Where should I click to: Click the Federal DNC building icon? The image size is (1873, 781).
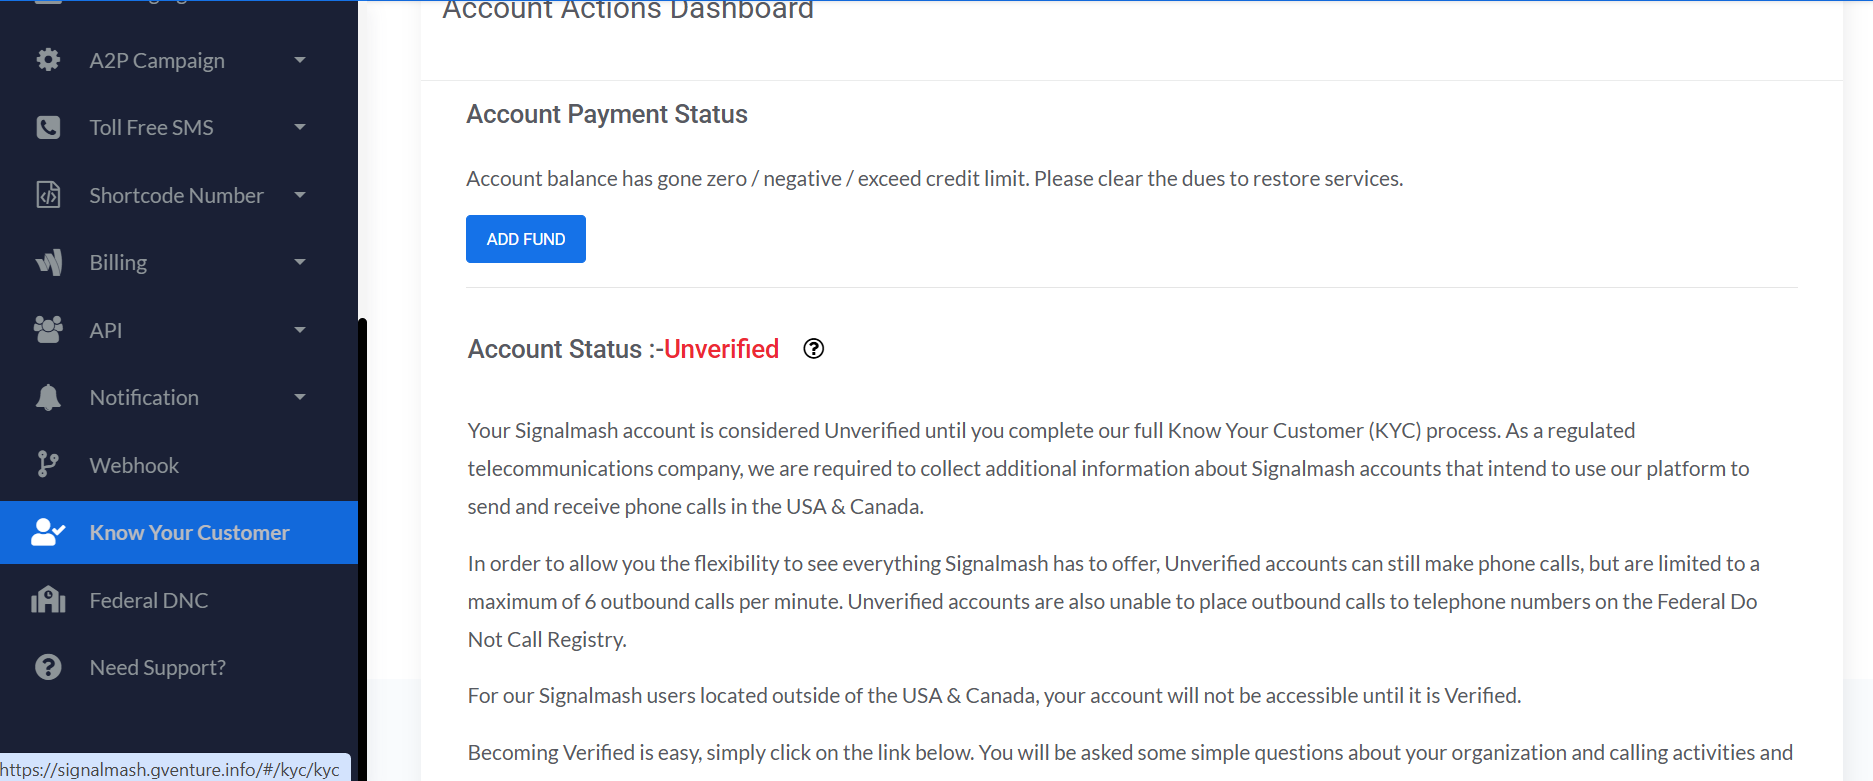point(48,600)
